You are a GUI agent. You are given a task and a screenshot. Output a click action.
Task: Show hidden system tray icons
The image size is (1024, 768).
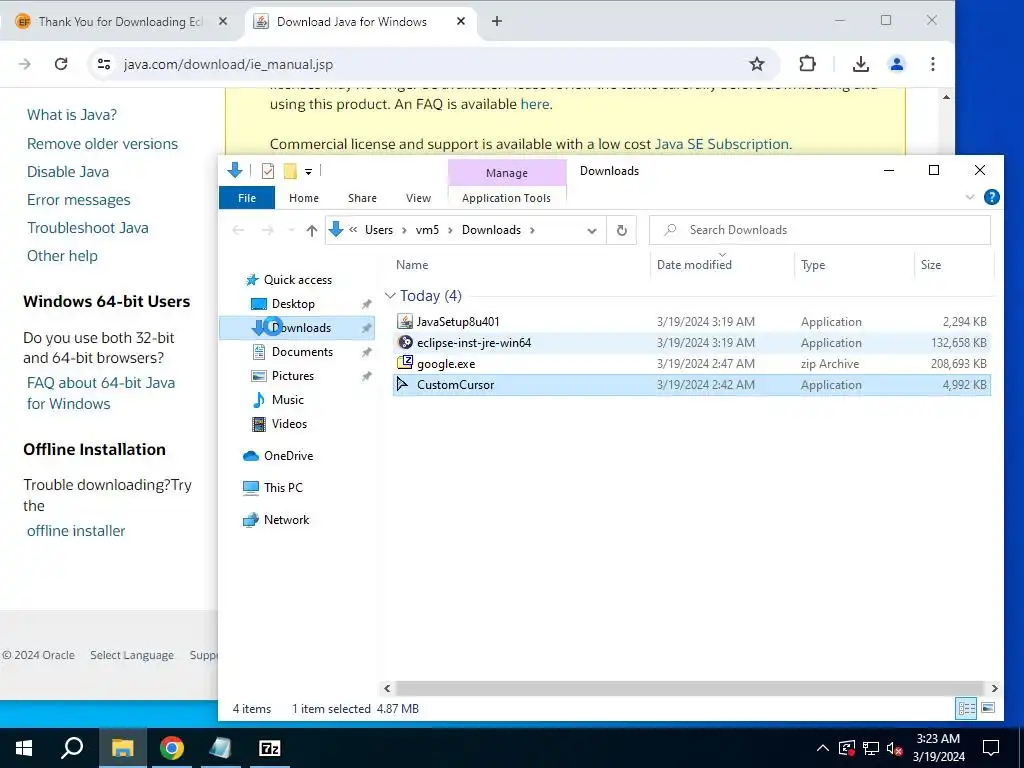point(822,748)
